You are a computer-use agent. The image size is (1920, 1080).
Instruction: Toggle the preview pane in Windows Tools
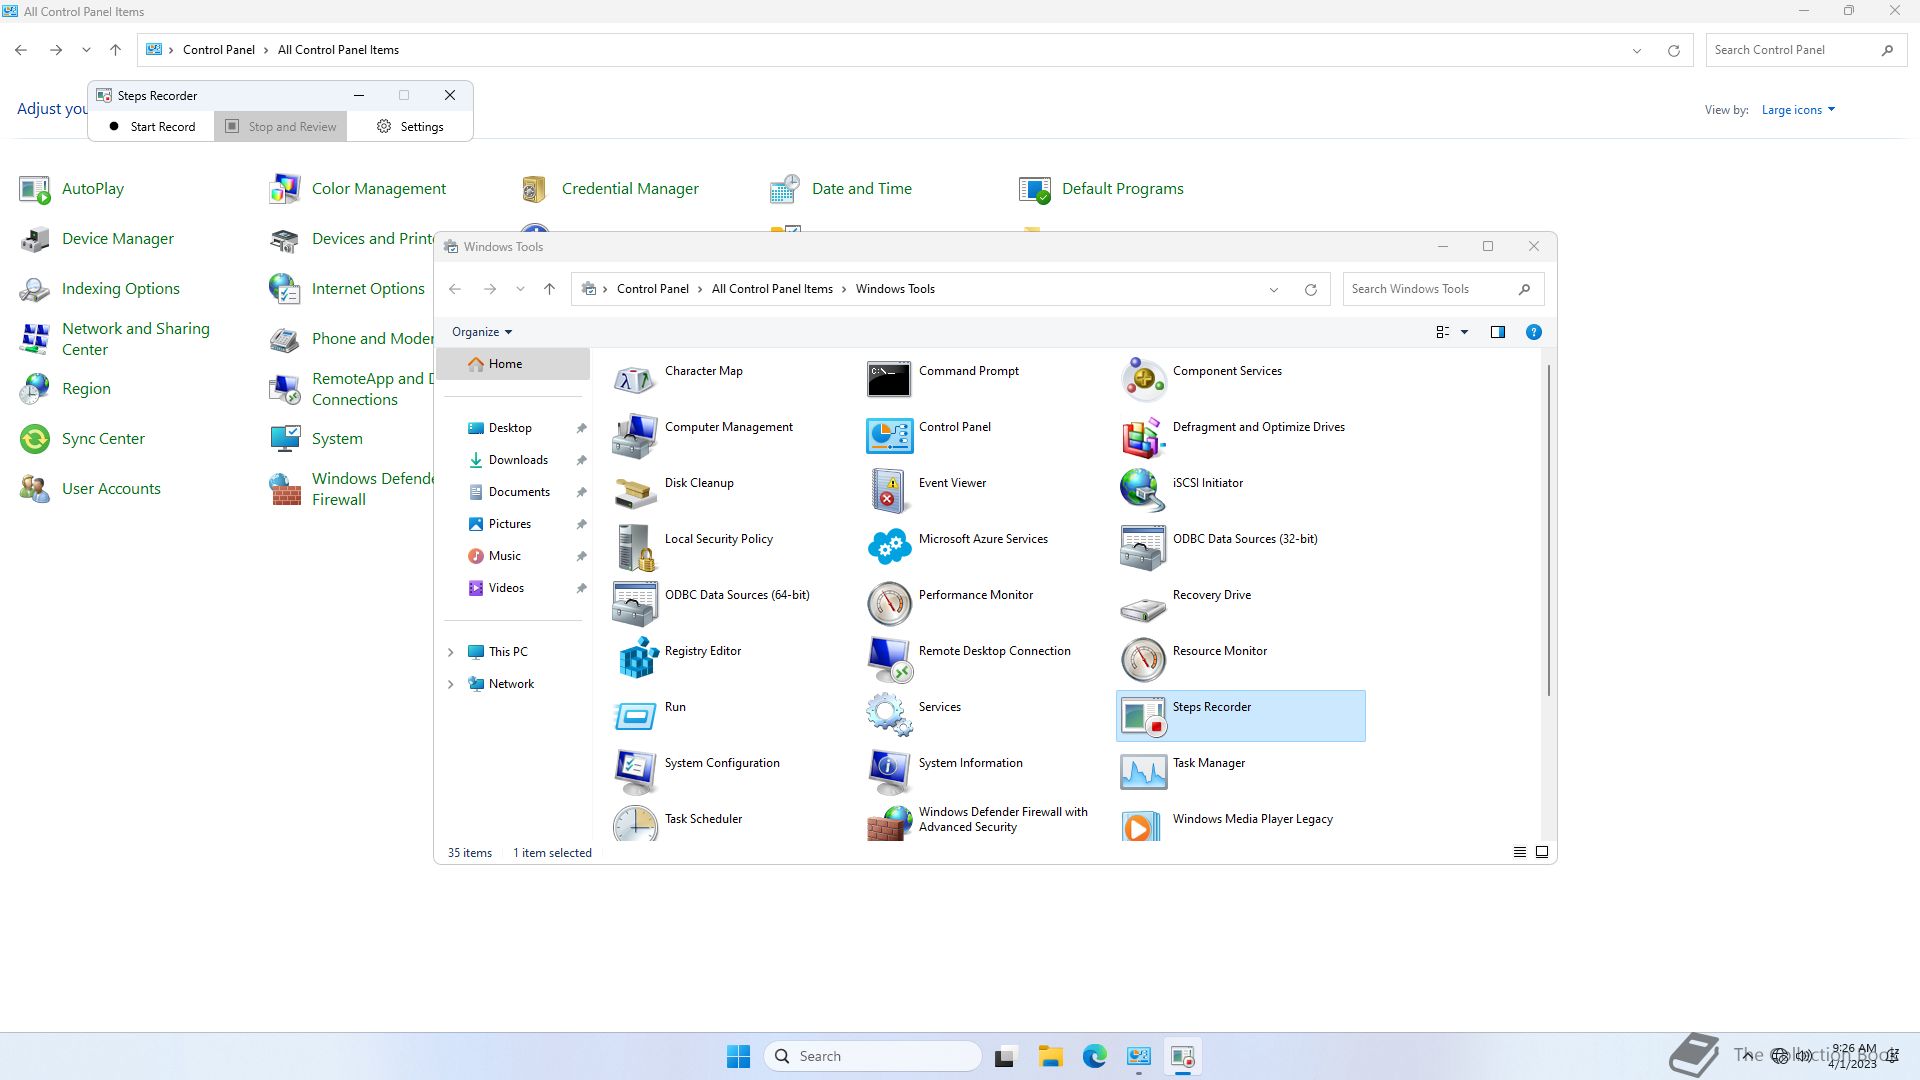click(1497, 332)
